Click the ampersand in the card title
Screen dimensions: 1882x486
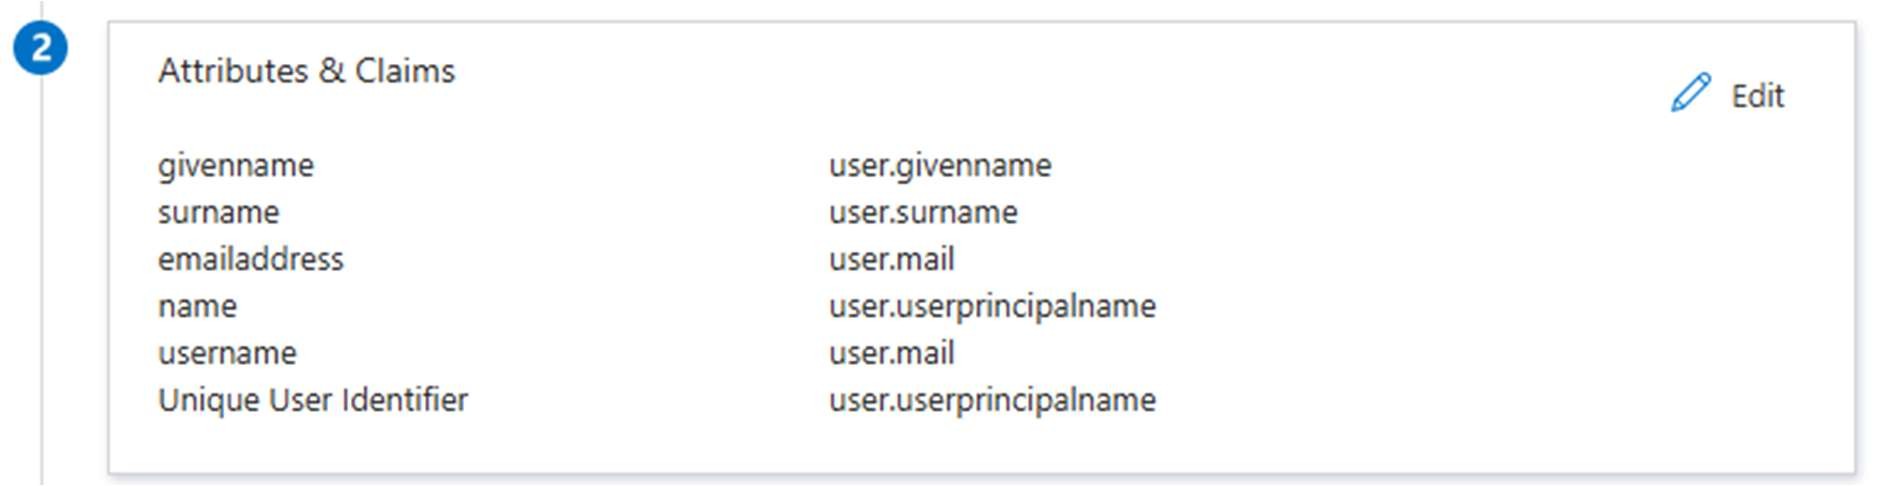click(x=331, y=71)
